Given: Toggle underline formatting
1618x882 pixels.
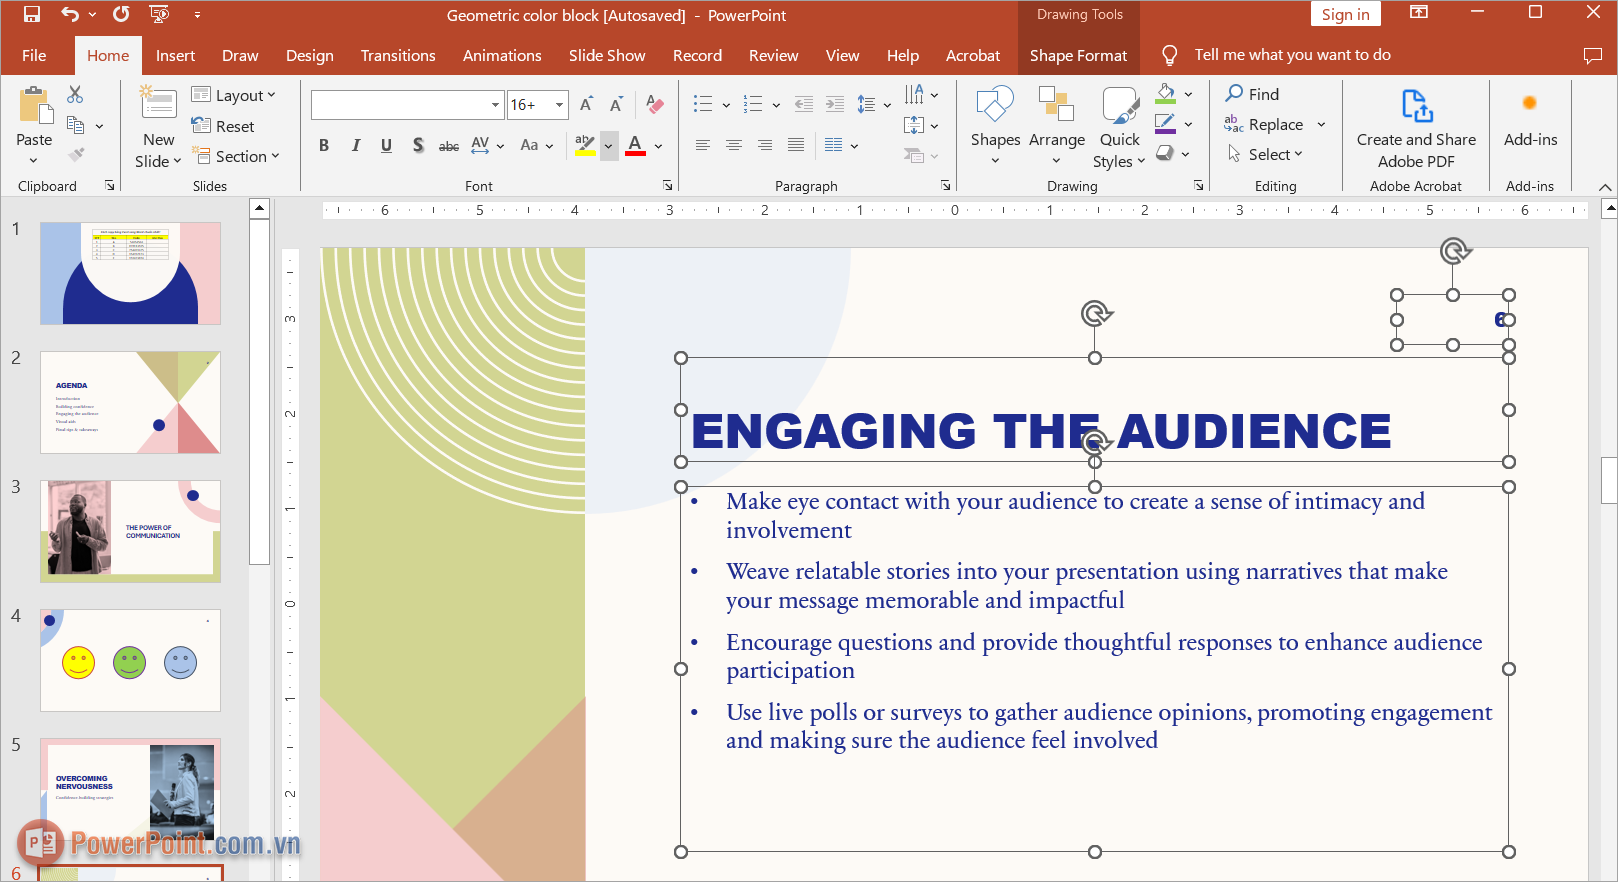Looking at the screenshot, I should [x=386, y=145].
